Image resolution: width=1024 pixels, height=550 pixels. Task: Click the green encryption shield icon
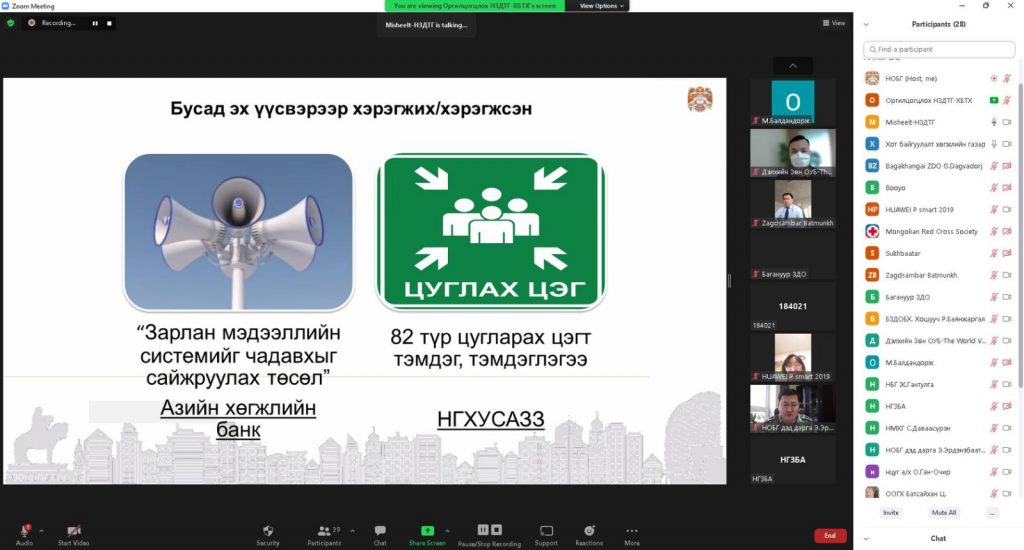point(11,23)
